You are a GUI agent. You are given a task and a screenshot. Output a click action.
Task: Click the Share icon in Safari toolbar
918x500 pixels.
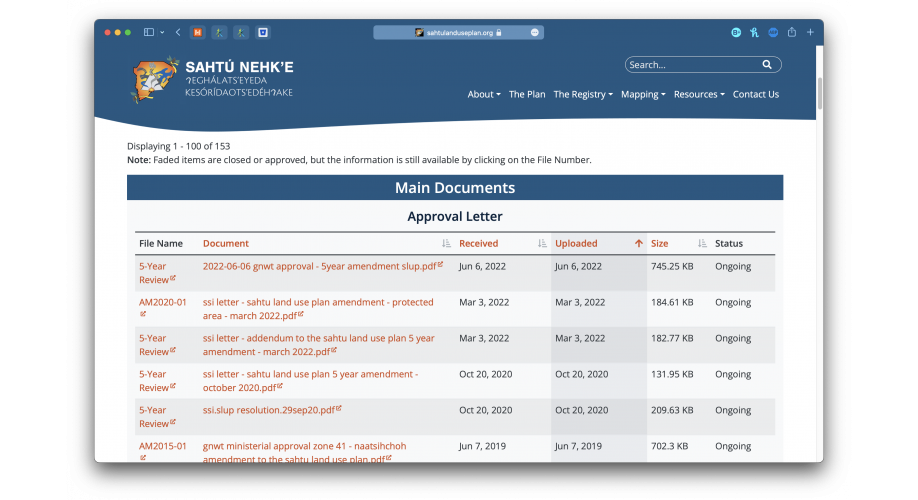pos(792,32)
